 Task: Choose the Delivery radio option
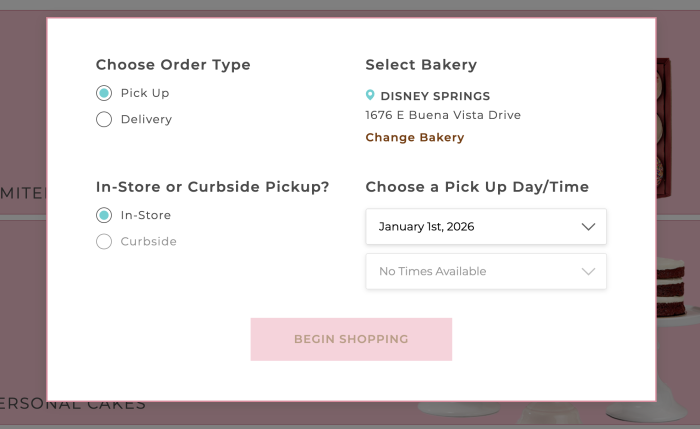104,120
